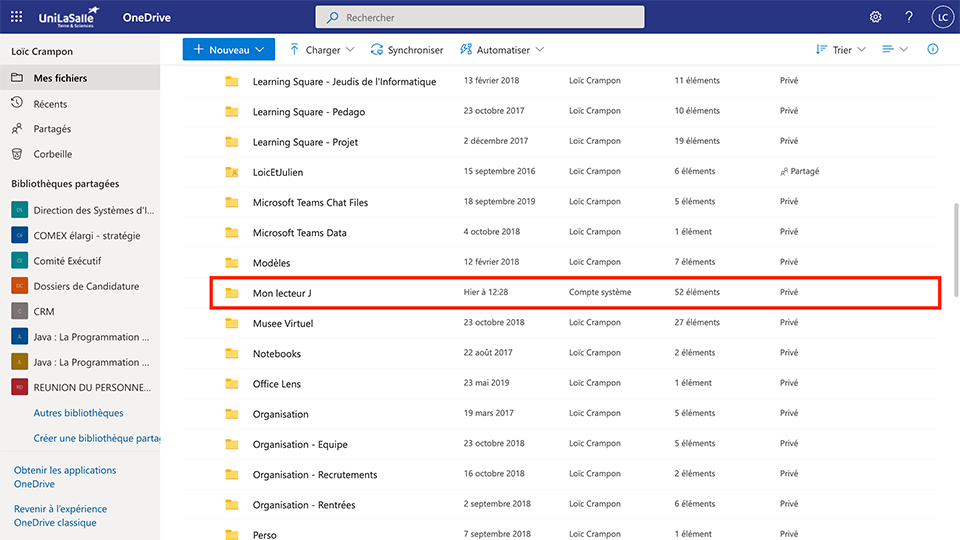Open the Organisation - Recrutements folder
Viewport: 960px width, 540px height.
coord(315,474)
